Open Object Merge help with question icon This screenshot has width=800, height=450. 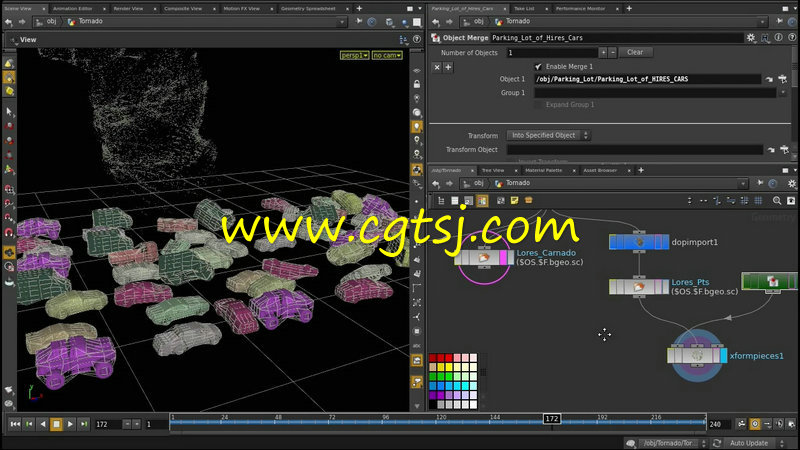click(x=791, y=37)
